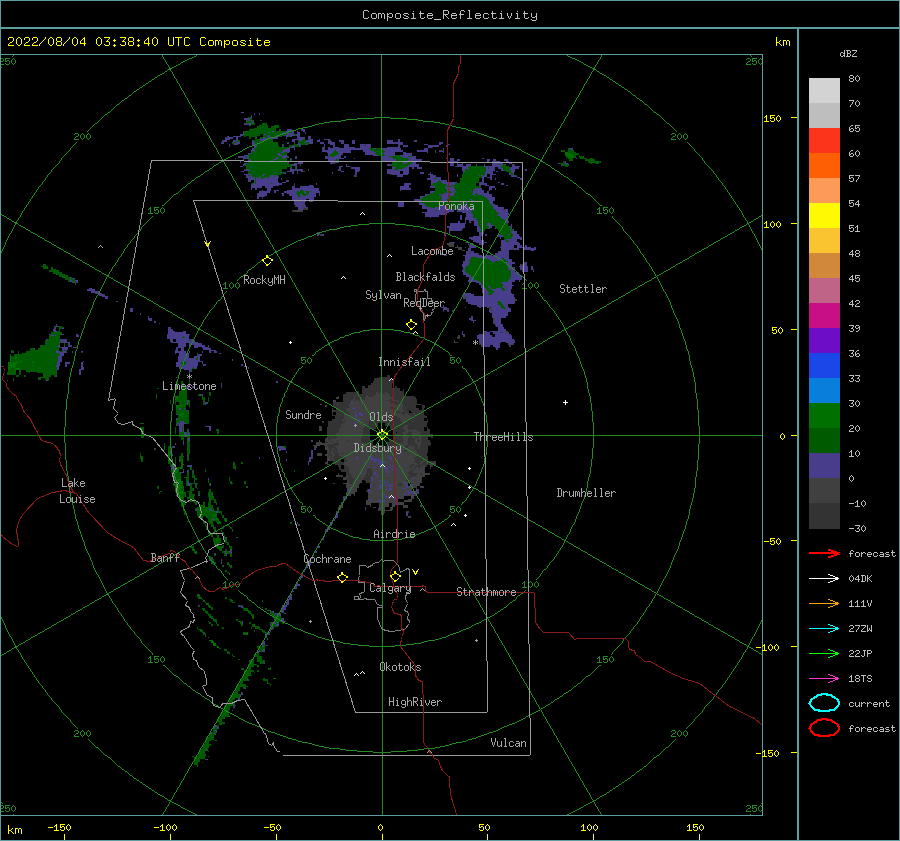This screenshot has height=841, width=900.
Task: Click the cyan current ellipse in the legend
Action: [824, 703]
